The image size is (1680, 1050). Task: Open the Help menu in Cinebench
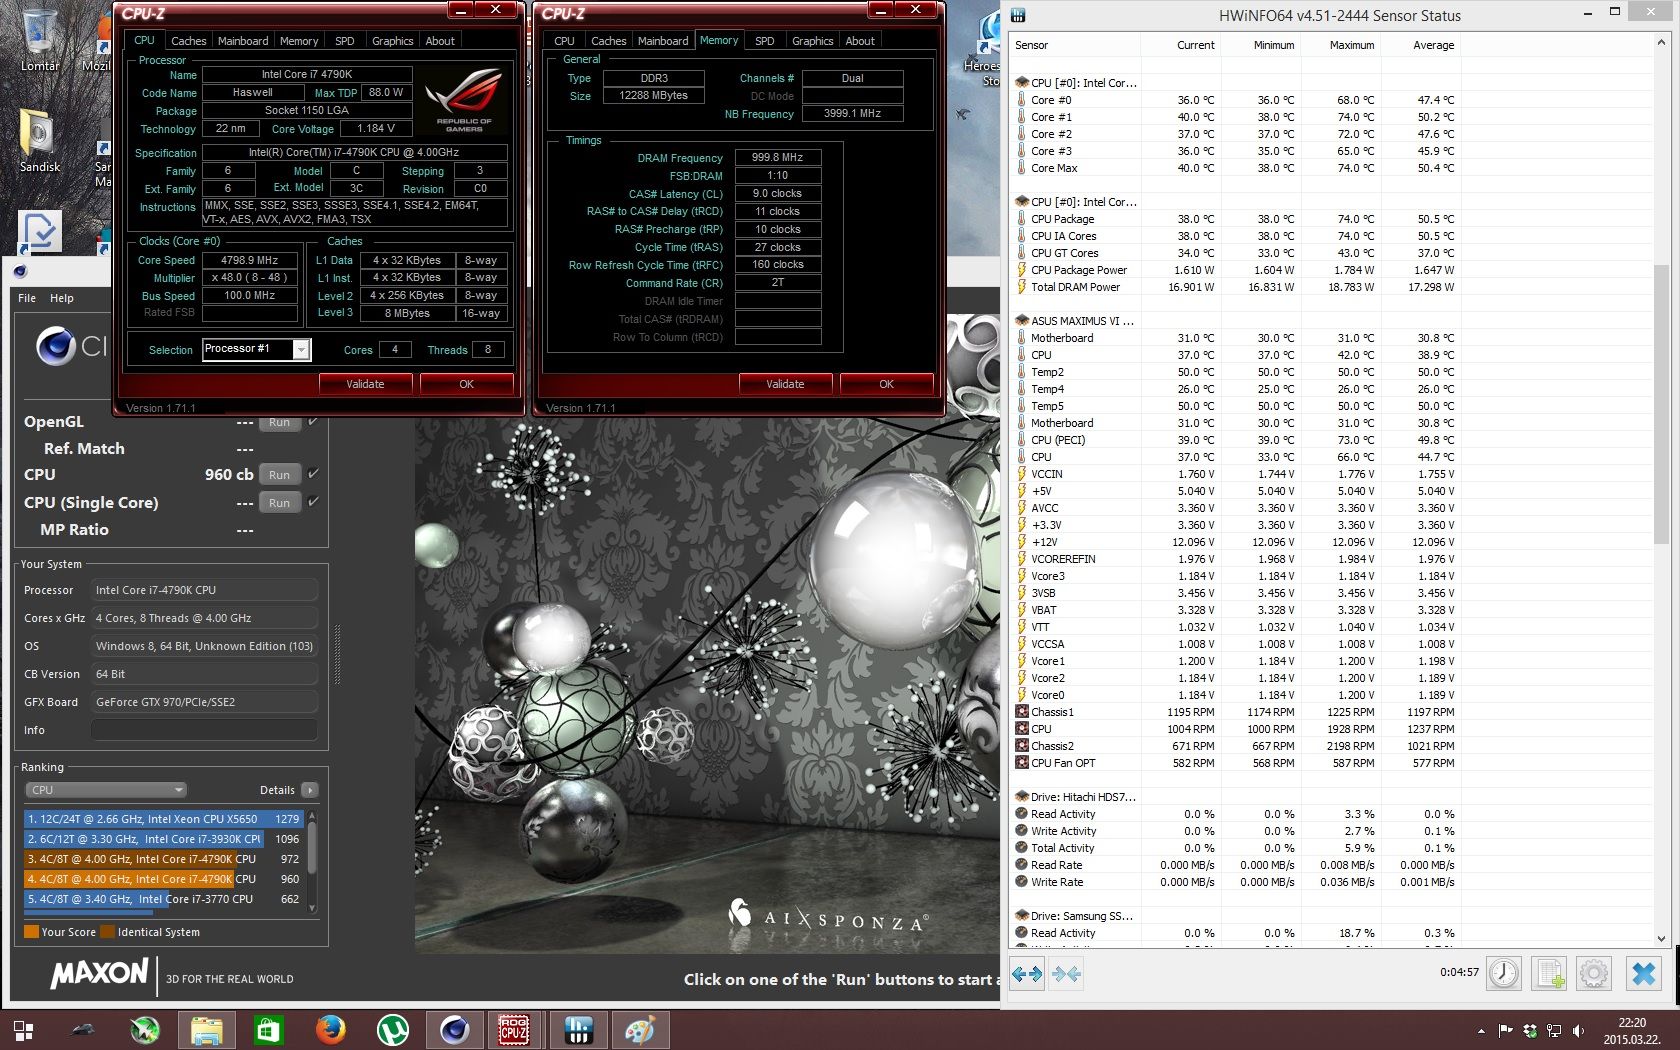[x=62, y=298]
